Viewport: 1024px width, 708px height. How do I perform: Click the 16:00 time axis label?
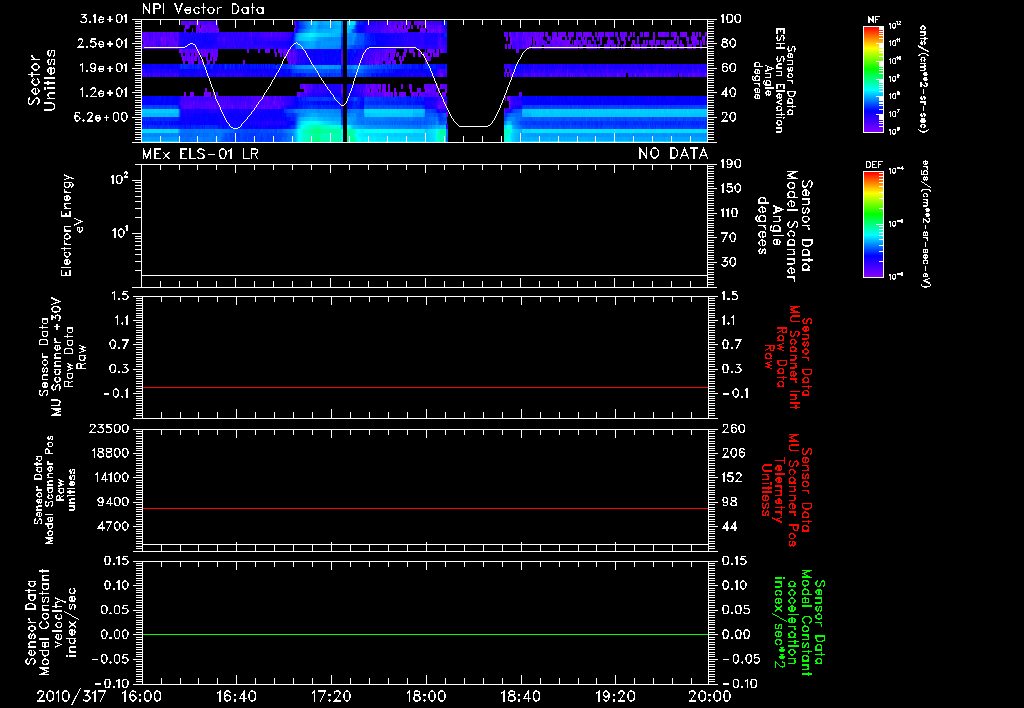(142, 696)
